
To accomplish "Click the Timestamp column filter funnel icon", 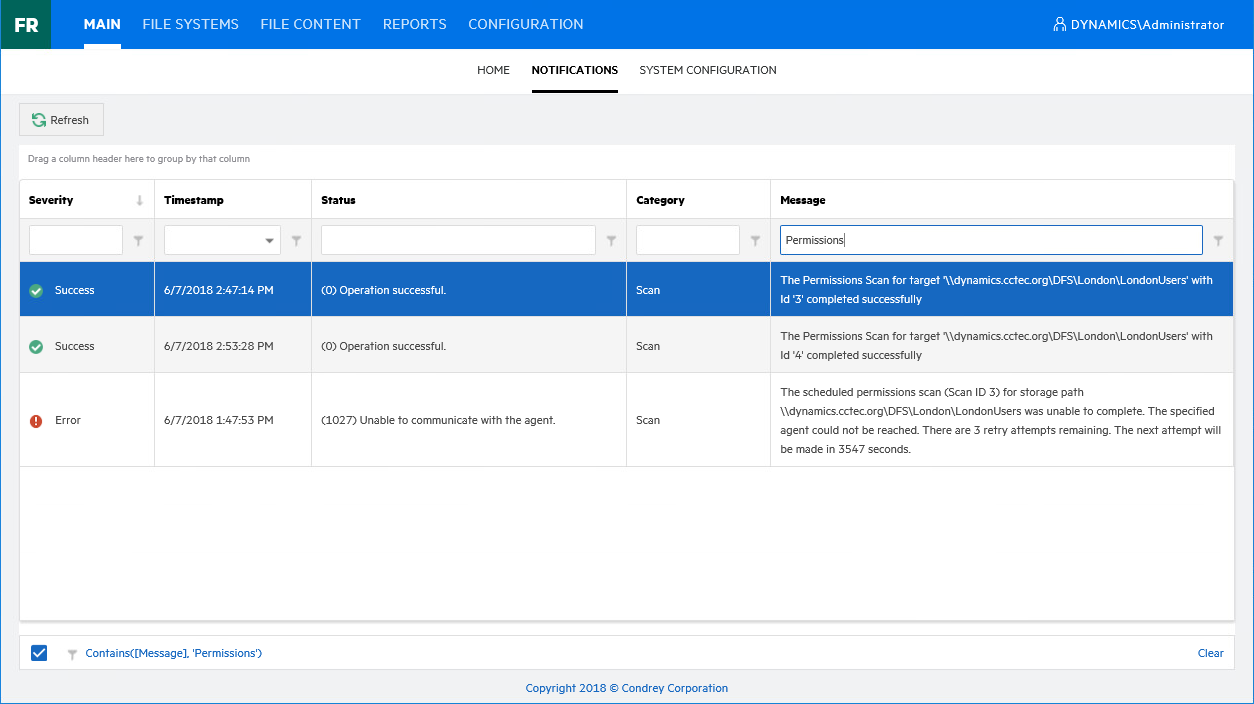I will tap(296, 241).
